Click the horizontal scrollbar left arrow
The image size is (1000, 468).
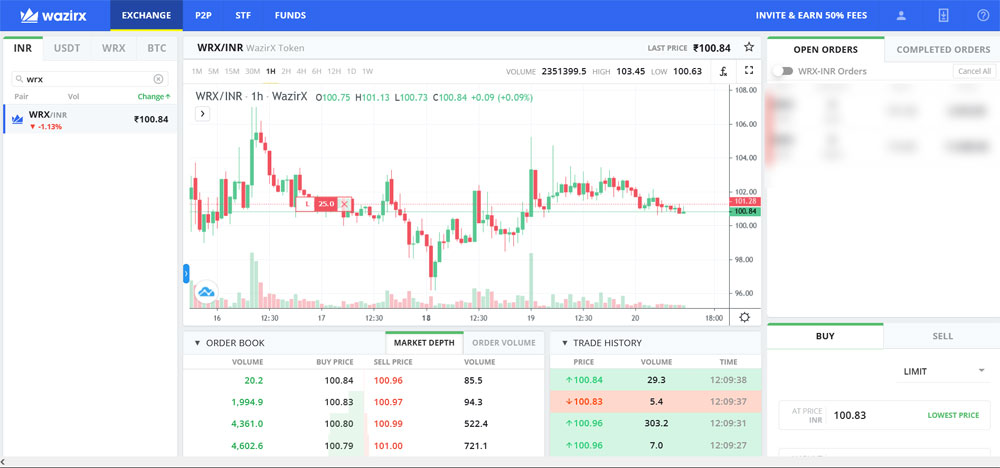pos(4,462)
